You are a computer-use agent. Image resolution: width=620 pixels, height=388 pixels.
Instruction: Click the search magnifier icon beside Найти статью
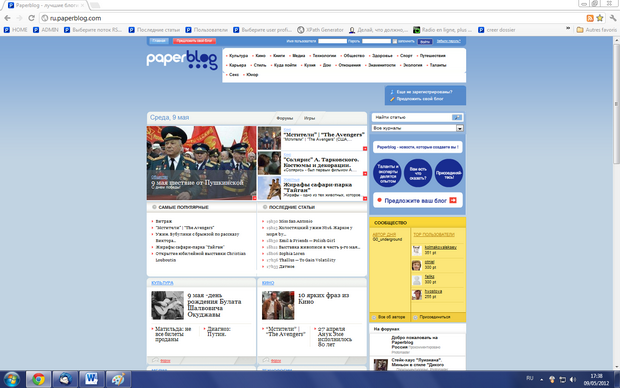pyautogui.click(x=457, y=117)
